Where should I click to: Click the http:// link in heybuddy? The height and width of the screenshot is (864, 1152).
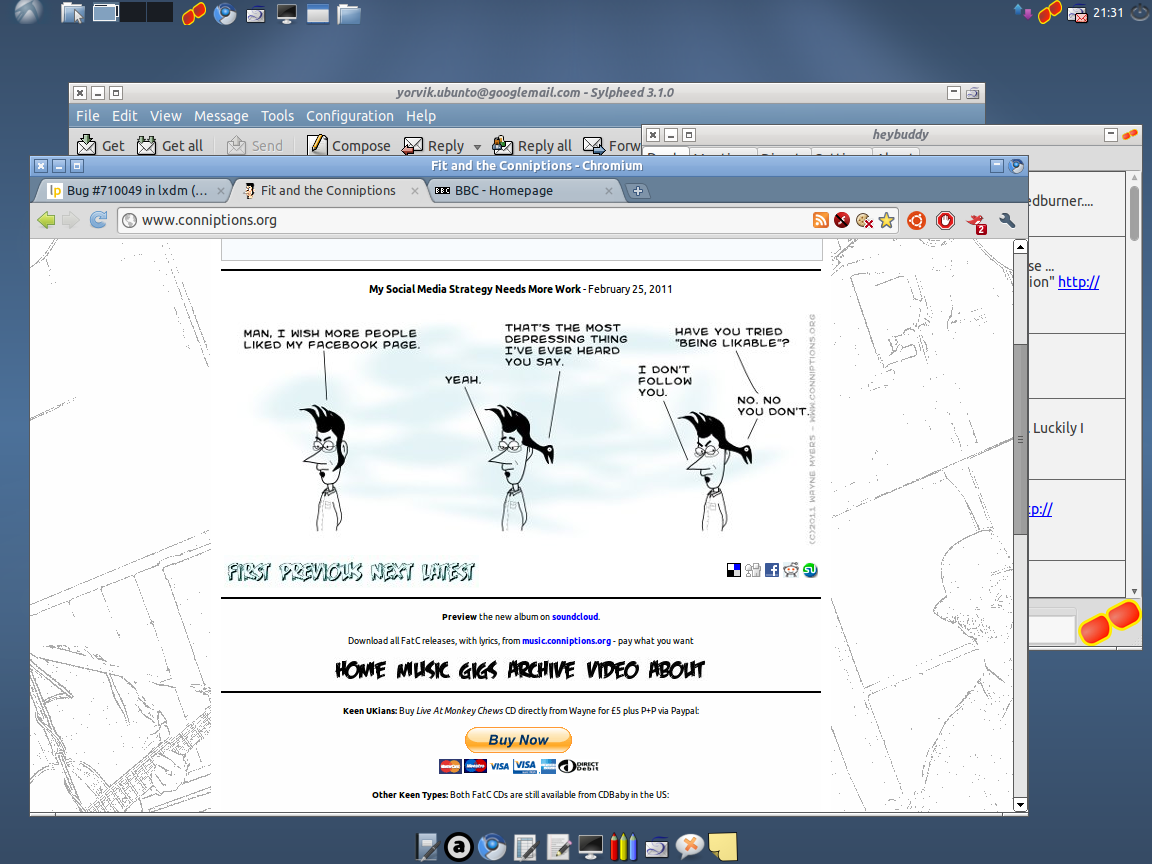point(1078,281)
